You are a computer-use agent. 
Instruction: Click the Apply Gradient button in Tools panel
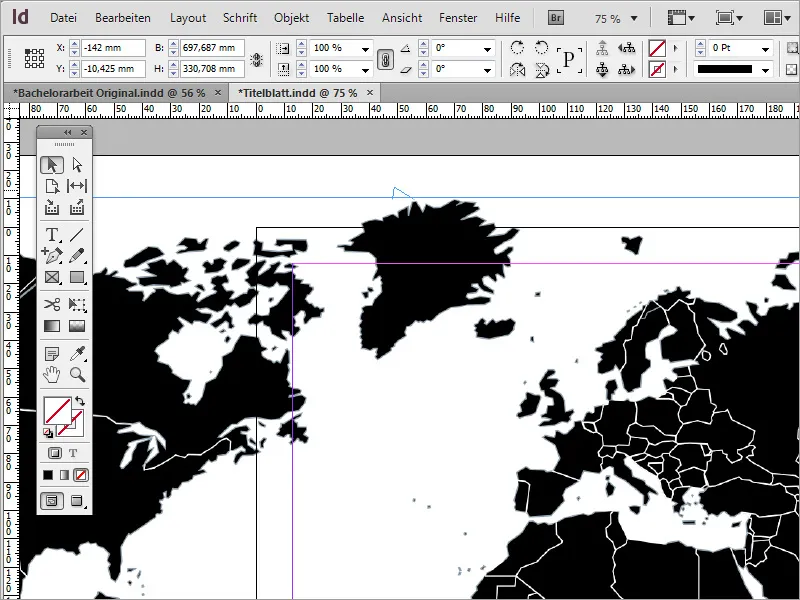64,475
